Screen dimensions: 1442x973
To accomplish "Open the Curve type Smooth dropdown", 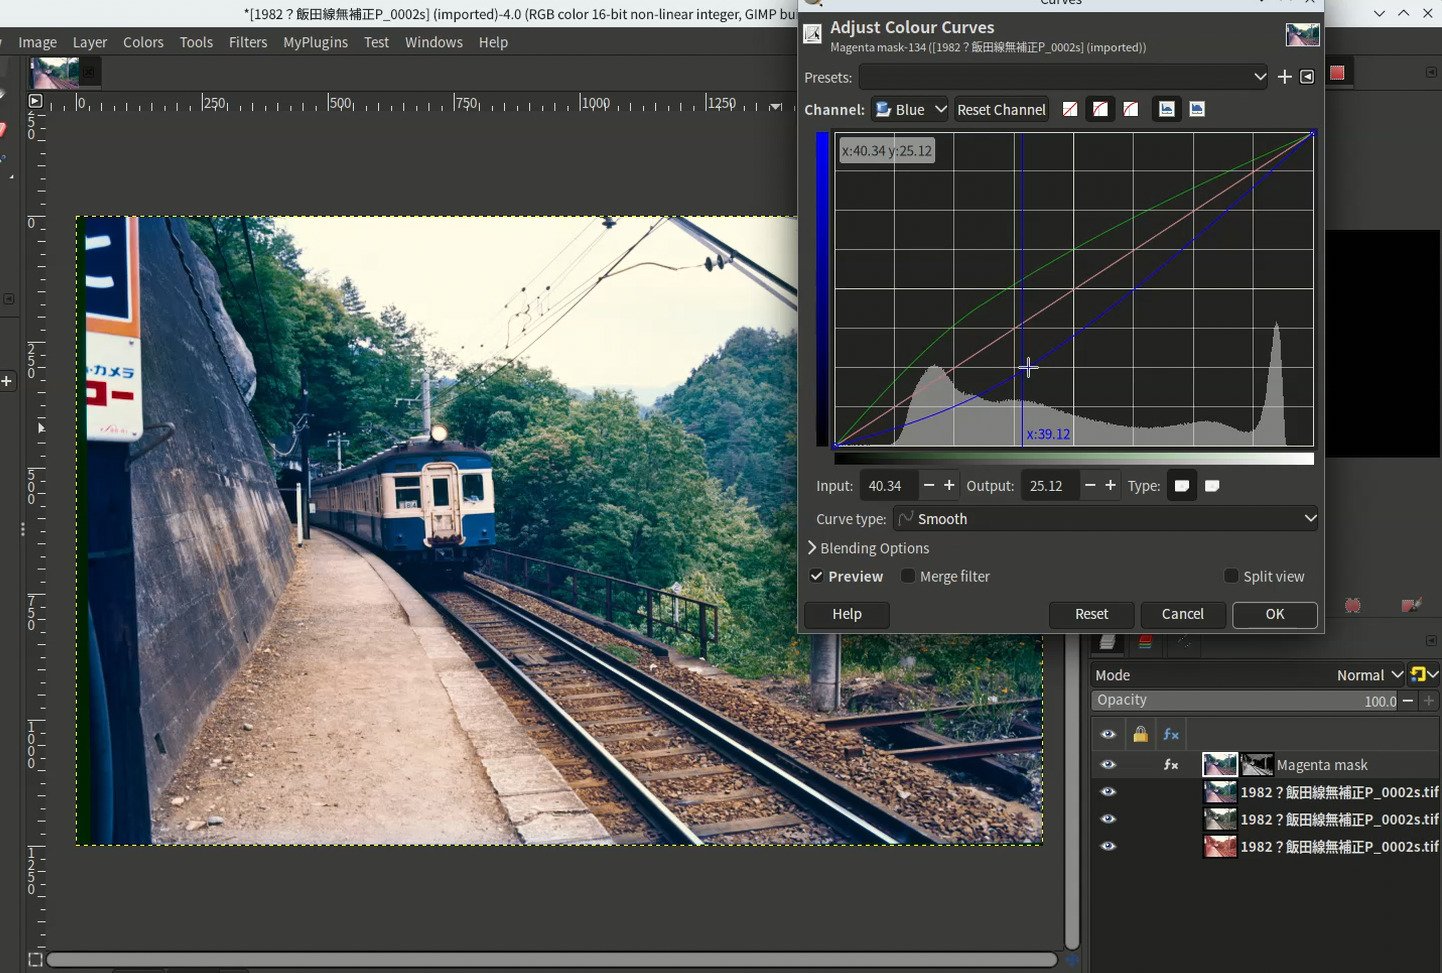I will click(x=1106, y=519).
